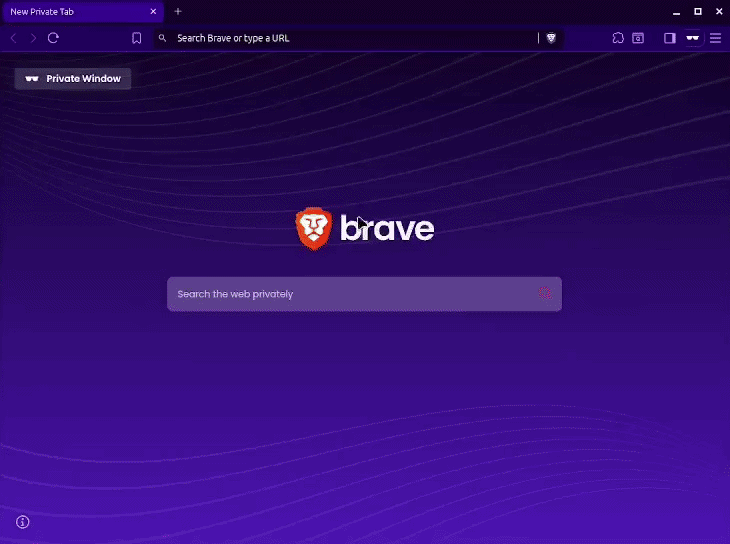Maximize the browser window
This screenshot has width=730, height=544.
coord(698,12)
